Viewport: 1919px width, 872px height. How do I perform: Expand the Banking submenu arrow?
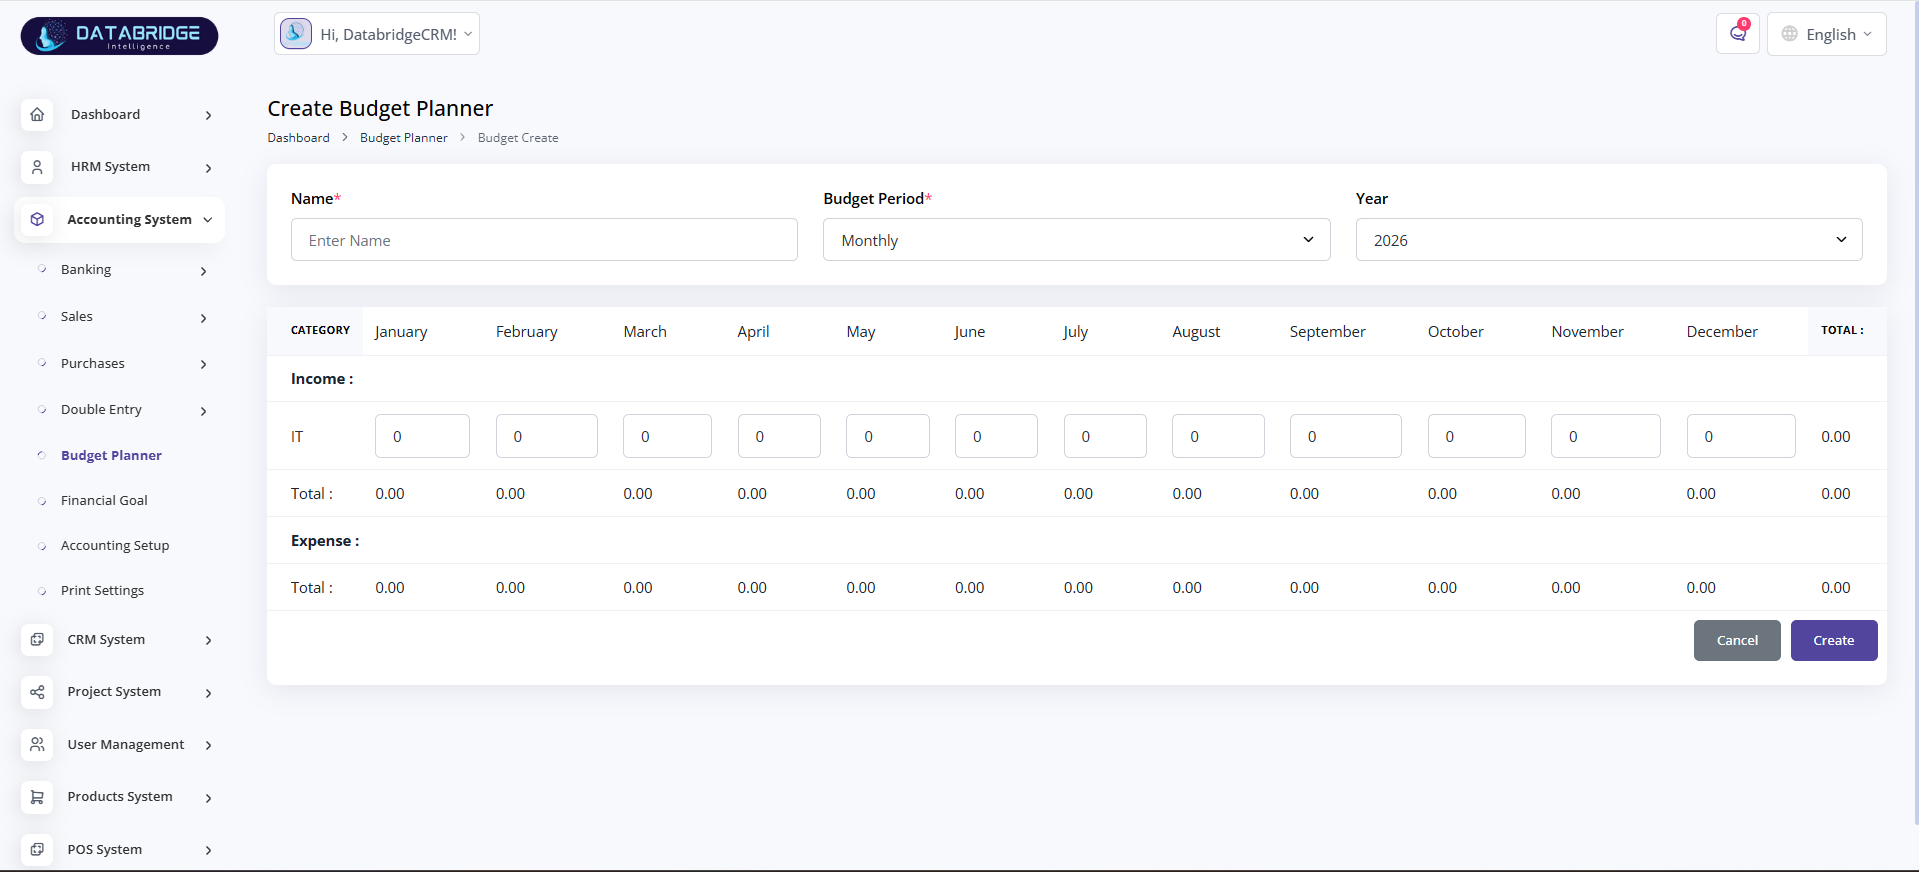[203, 271]
